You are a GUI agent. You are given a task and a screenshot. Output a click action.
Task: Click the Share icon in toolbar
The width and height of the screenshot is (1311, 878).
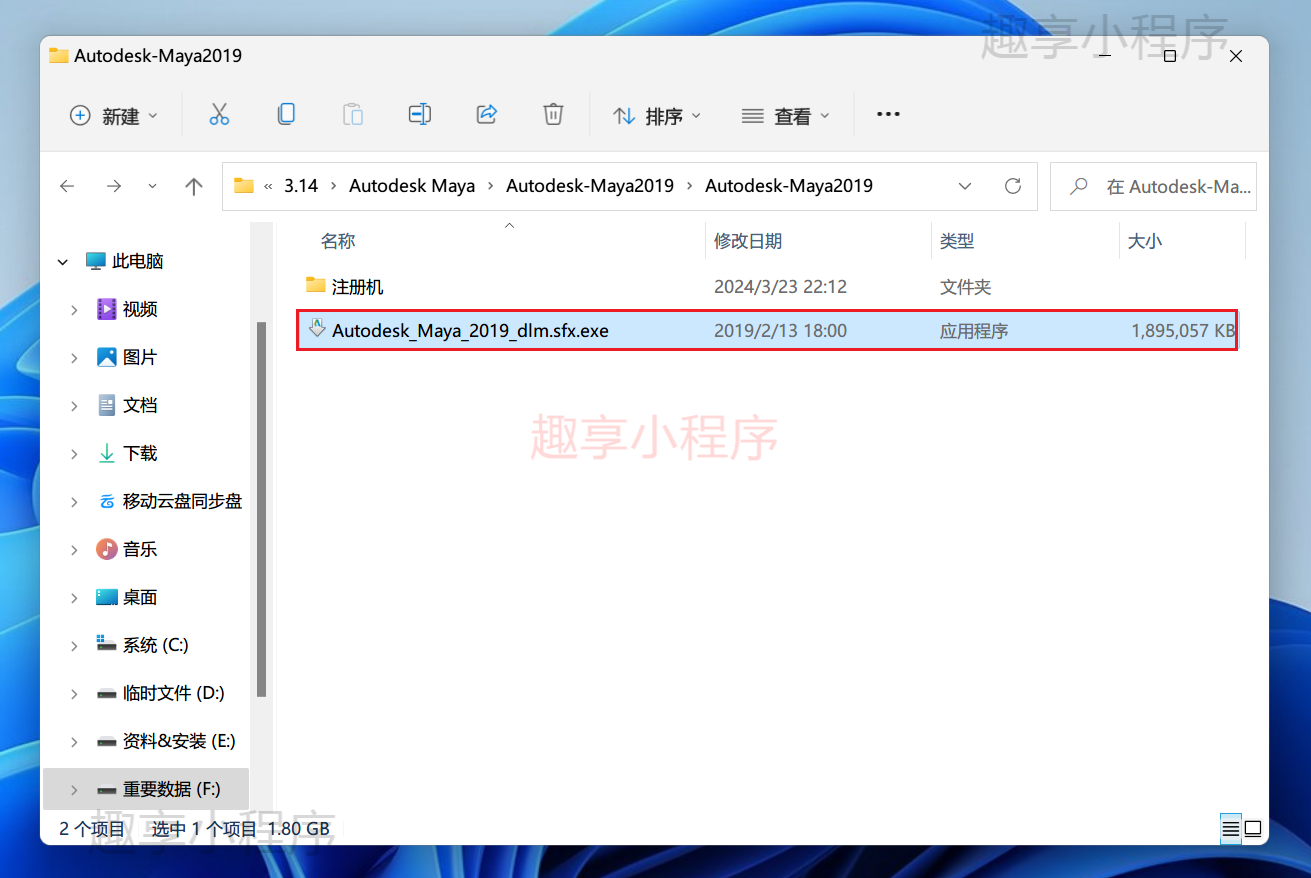click(x=487, y=115)
